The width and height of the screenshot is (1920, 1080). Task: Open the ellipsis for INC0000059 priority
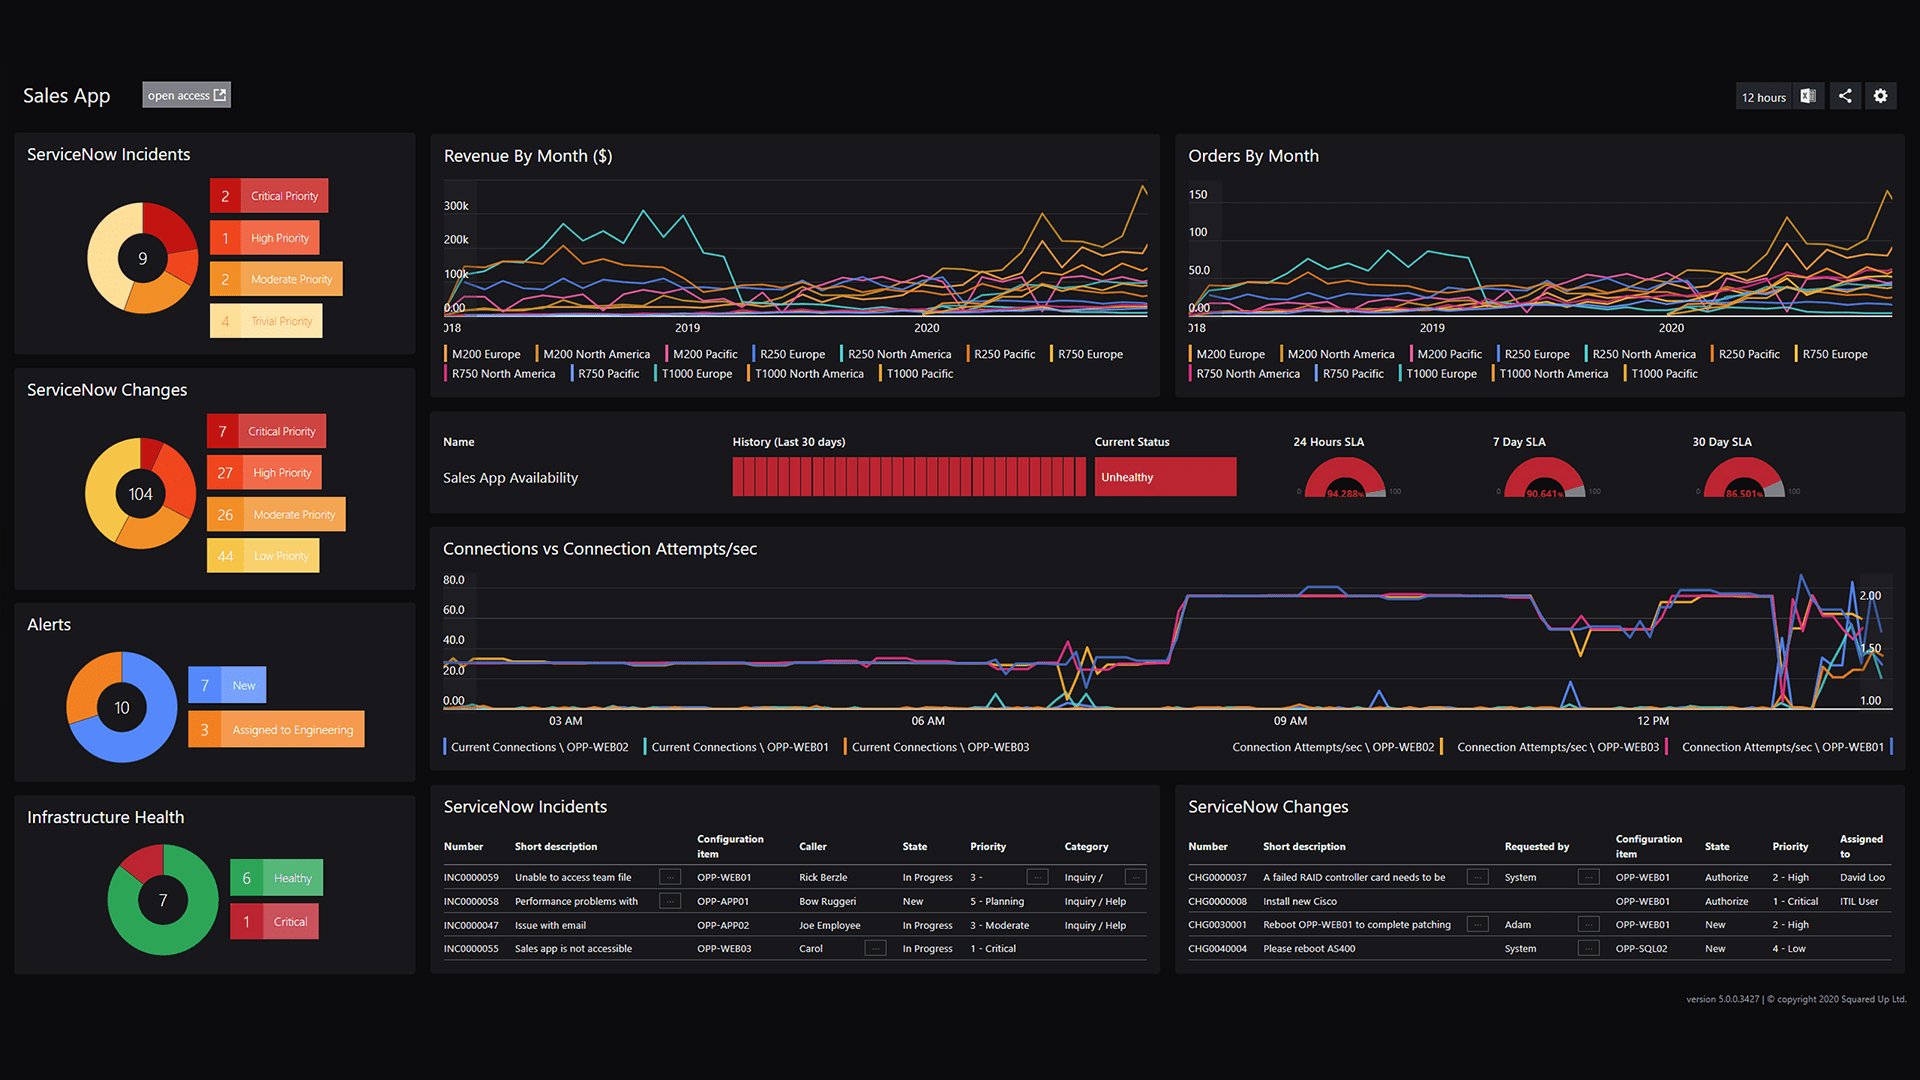(x=1037, y=877)
